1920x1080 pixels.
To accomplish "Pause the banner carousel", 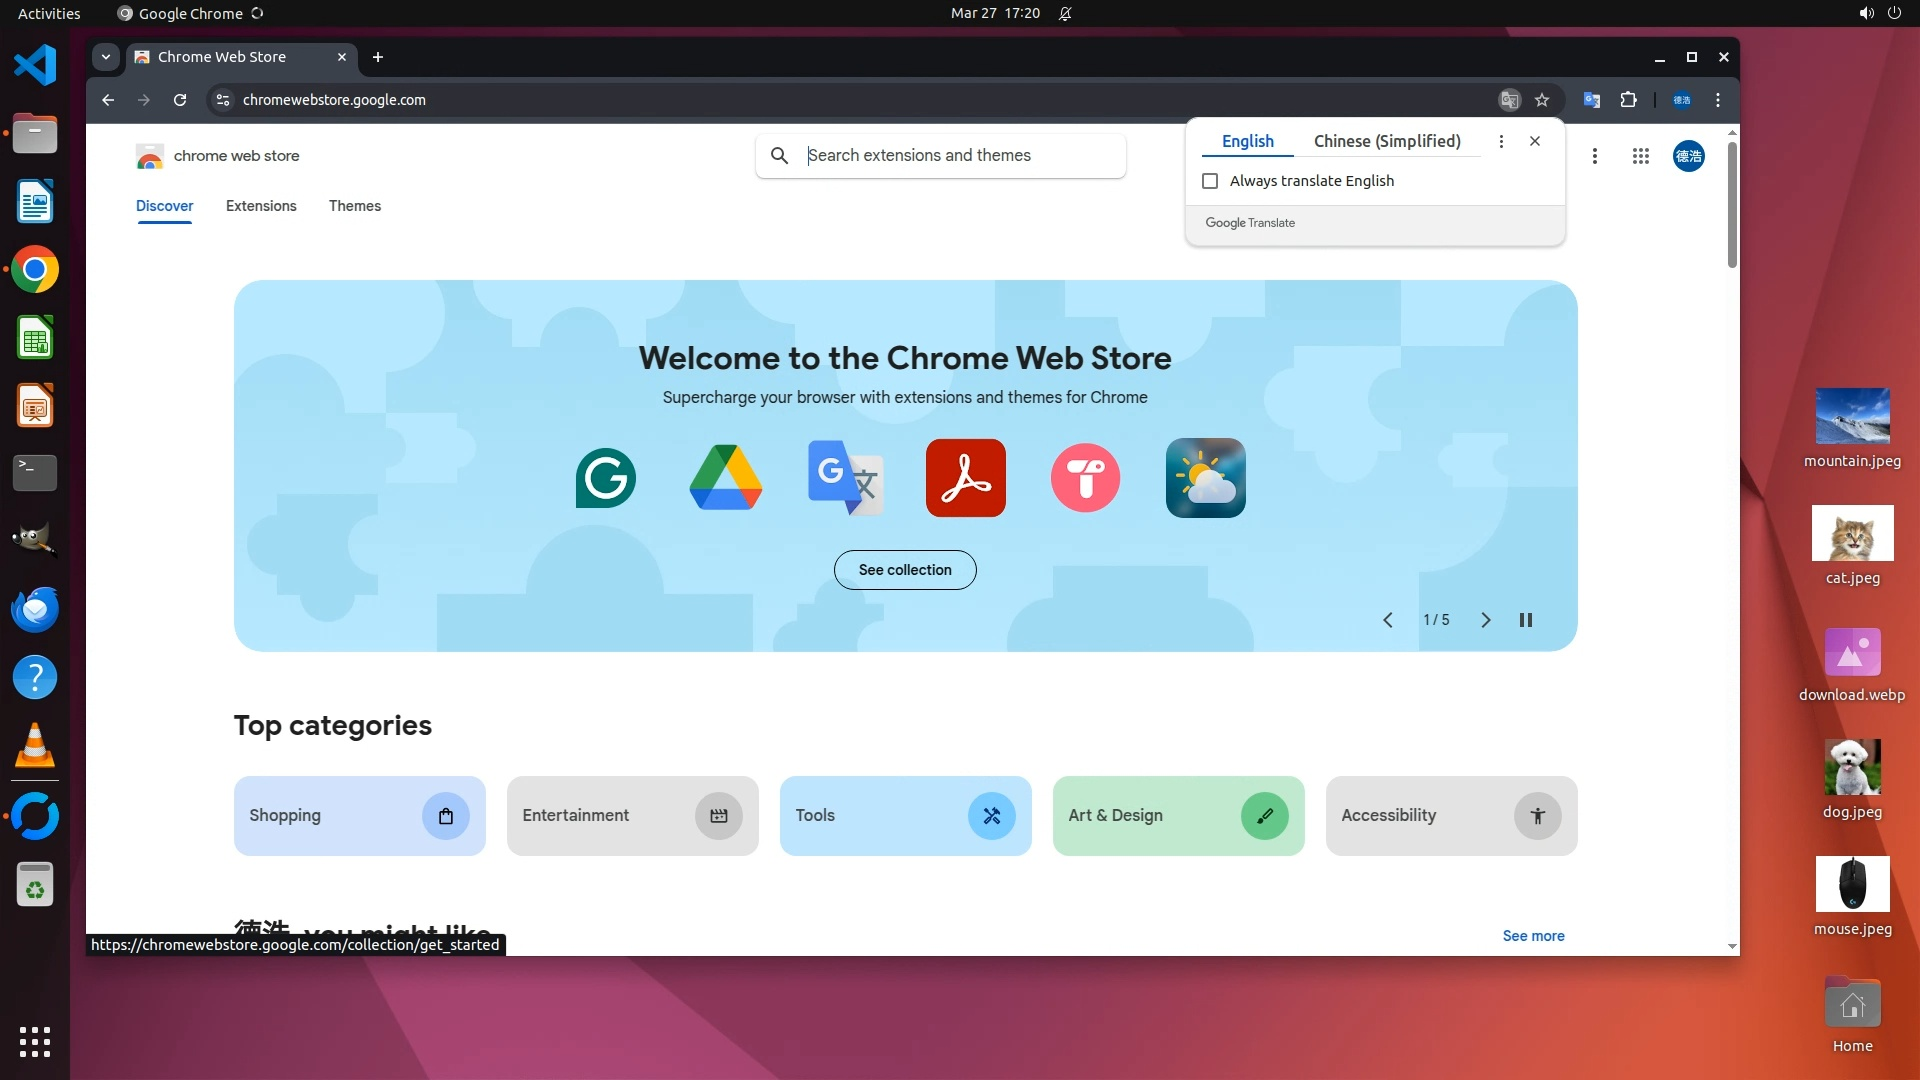I will 1526,620.
